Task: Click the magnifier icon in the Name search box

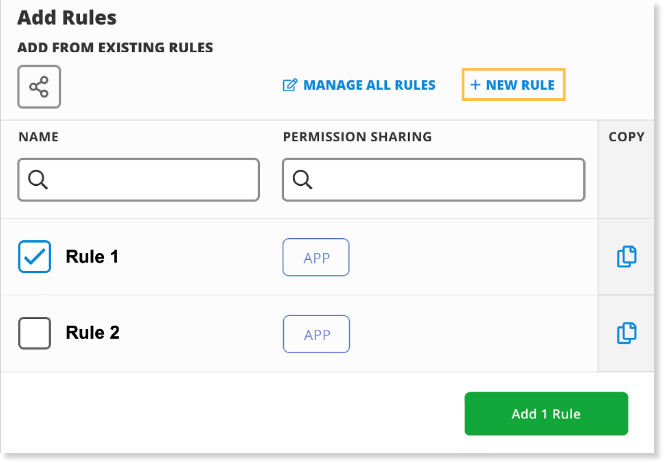Action: (38, 180)
